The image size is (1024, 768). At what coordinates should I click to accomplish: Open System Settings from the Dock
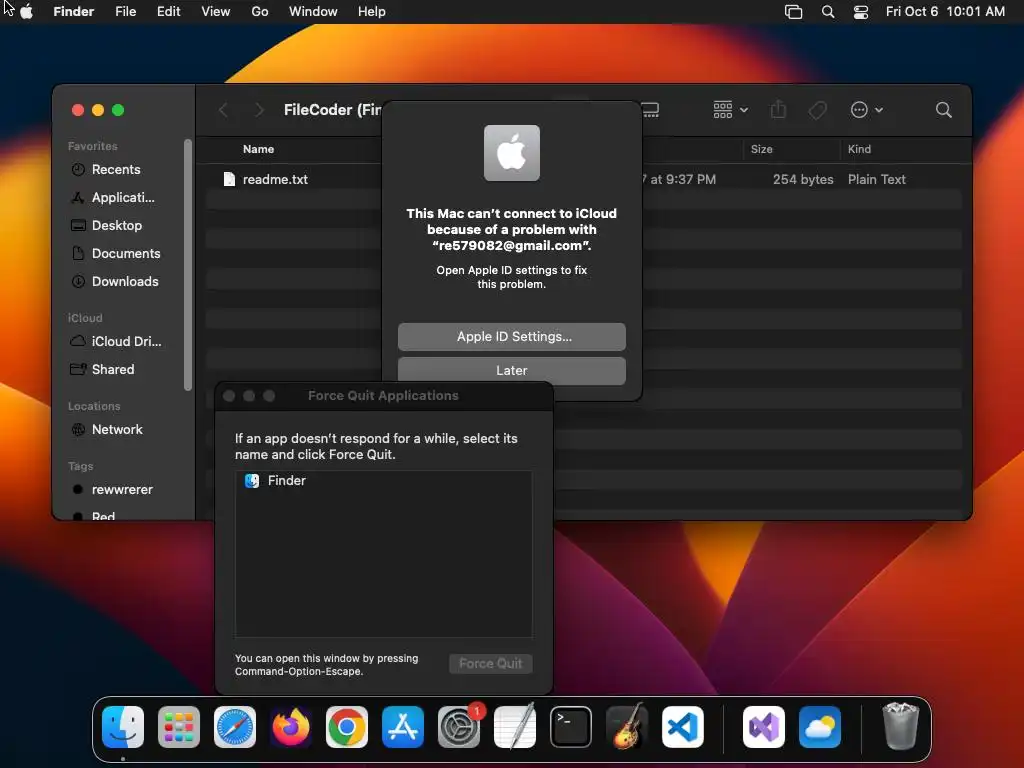458,727
